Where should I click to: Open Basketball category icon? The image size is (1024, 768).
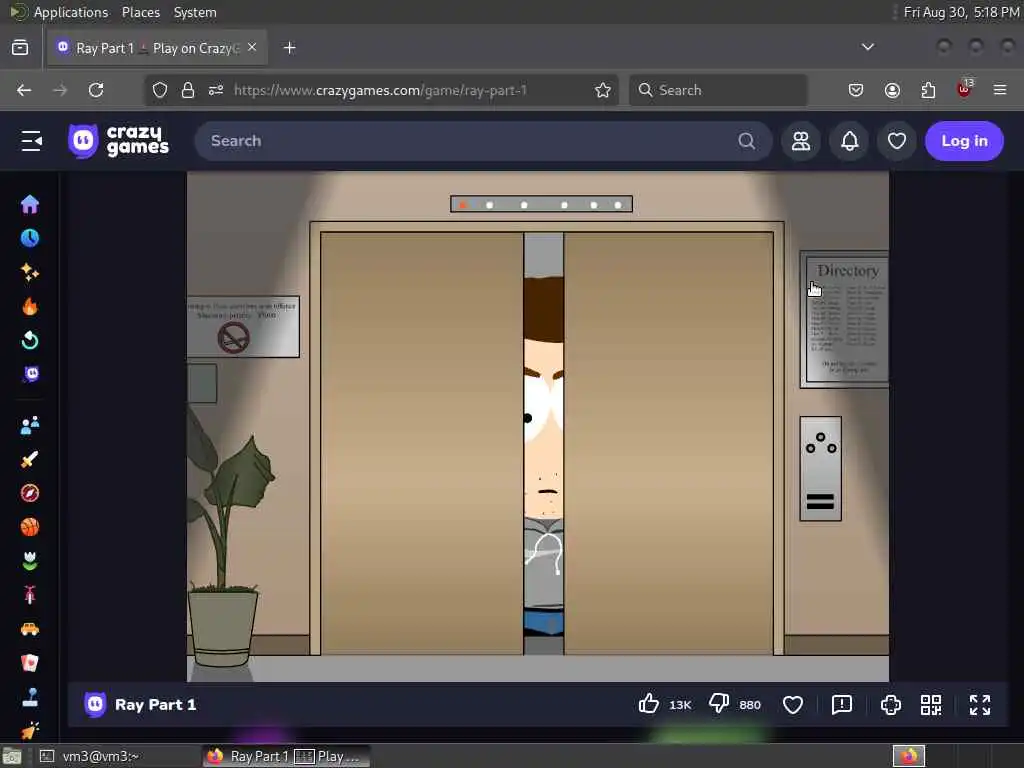point(29,527)
